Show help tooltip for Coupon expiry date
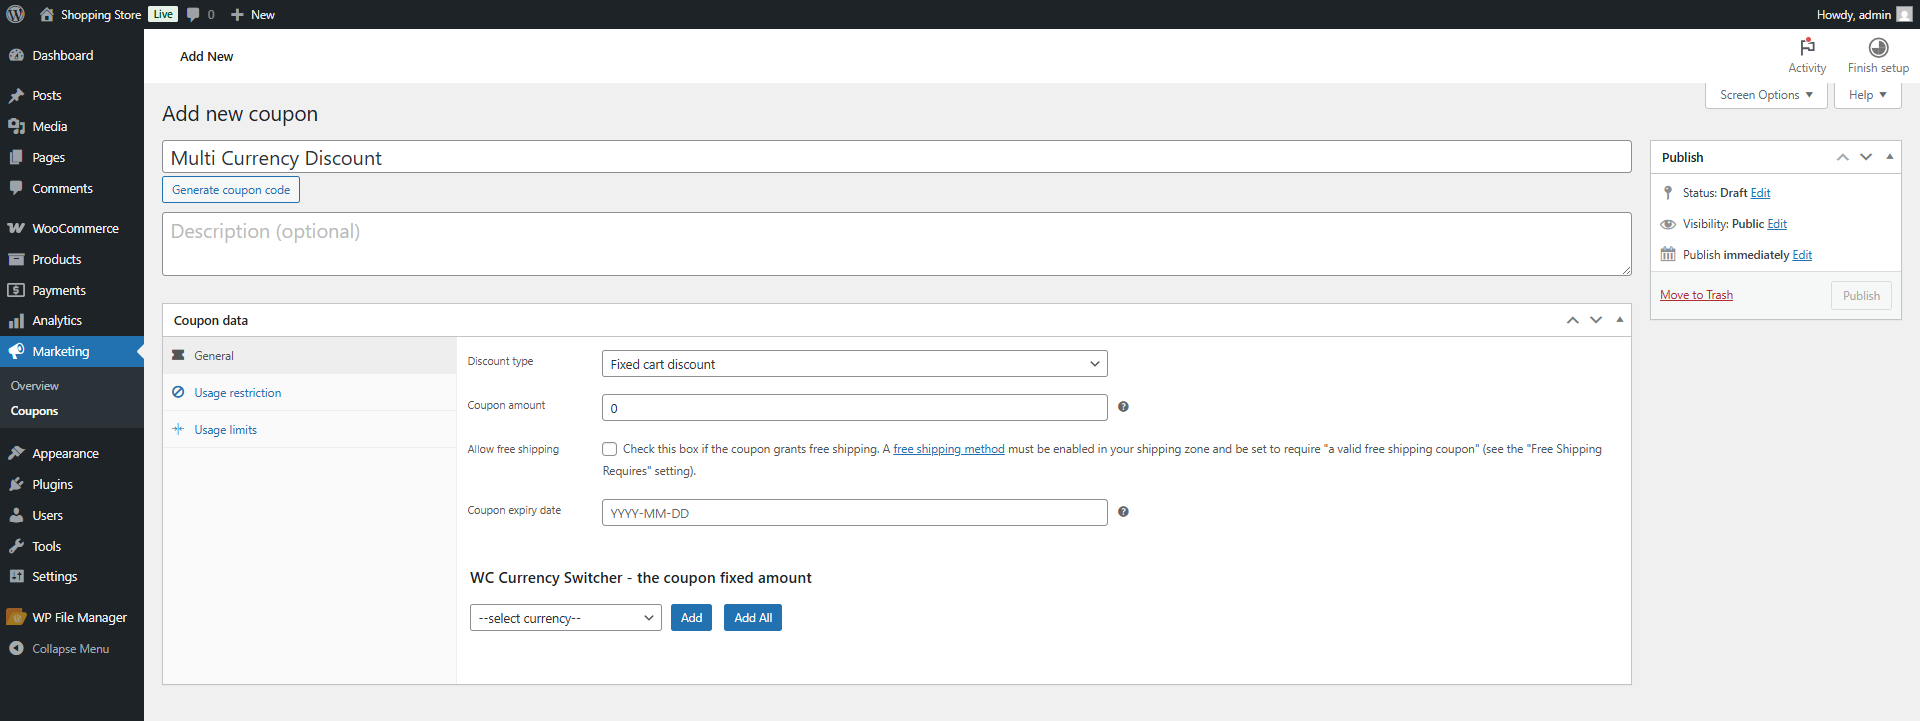 pos(1123,512)
